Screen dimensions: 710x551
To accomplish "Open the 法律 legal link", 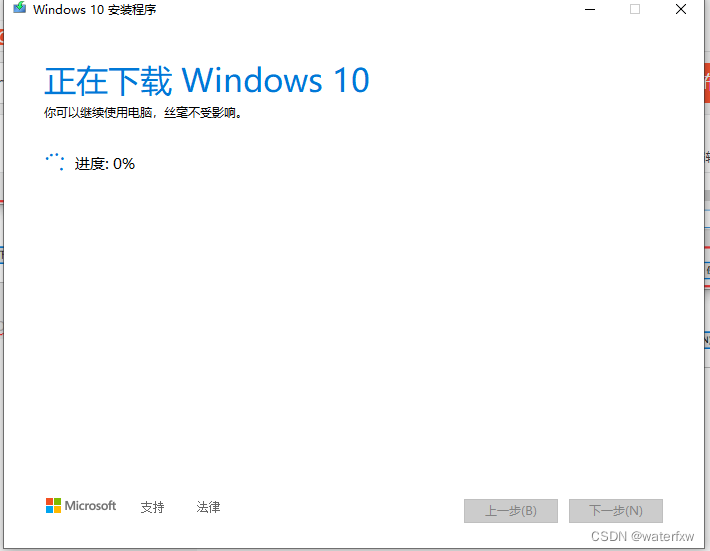I will (208, 507).
